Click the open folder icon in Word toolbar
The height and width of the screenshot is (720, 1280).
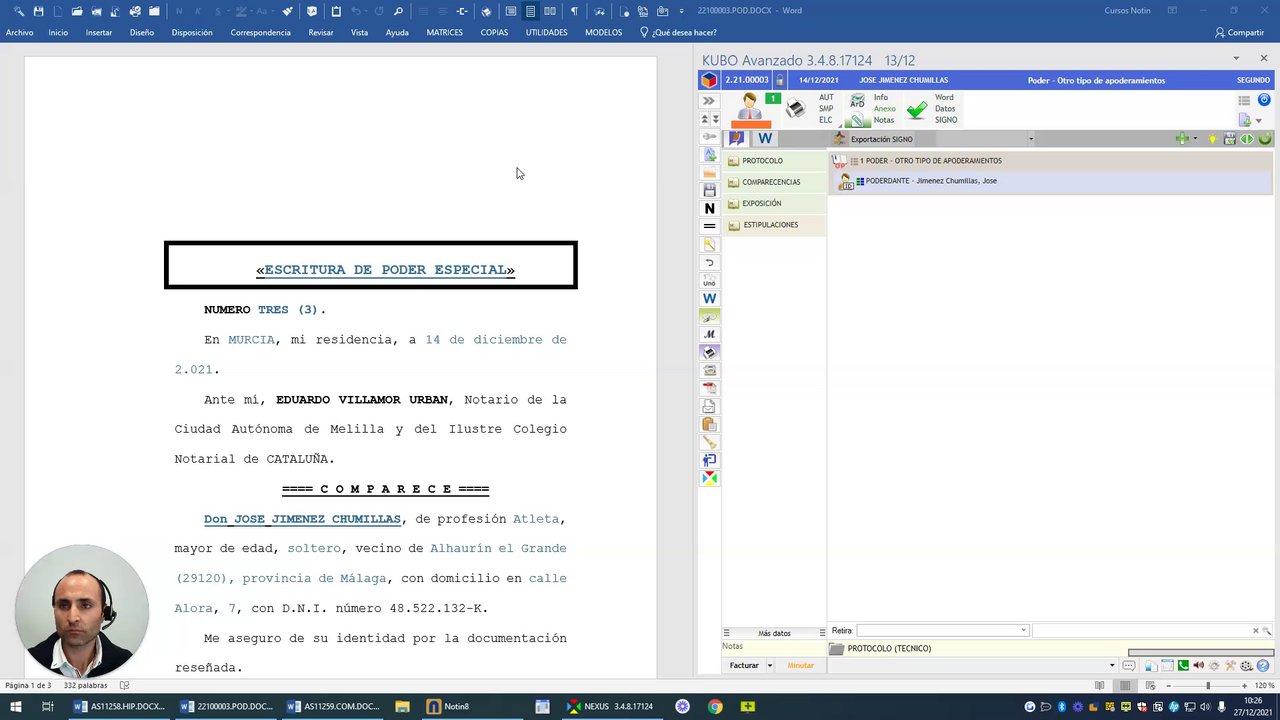tap(77, 11)
